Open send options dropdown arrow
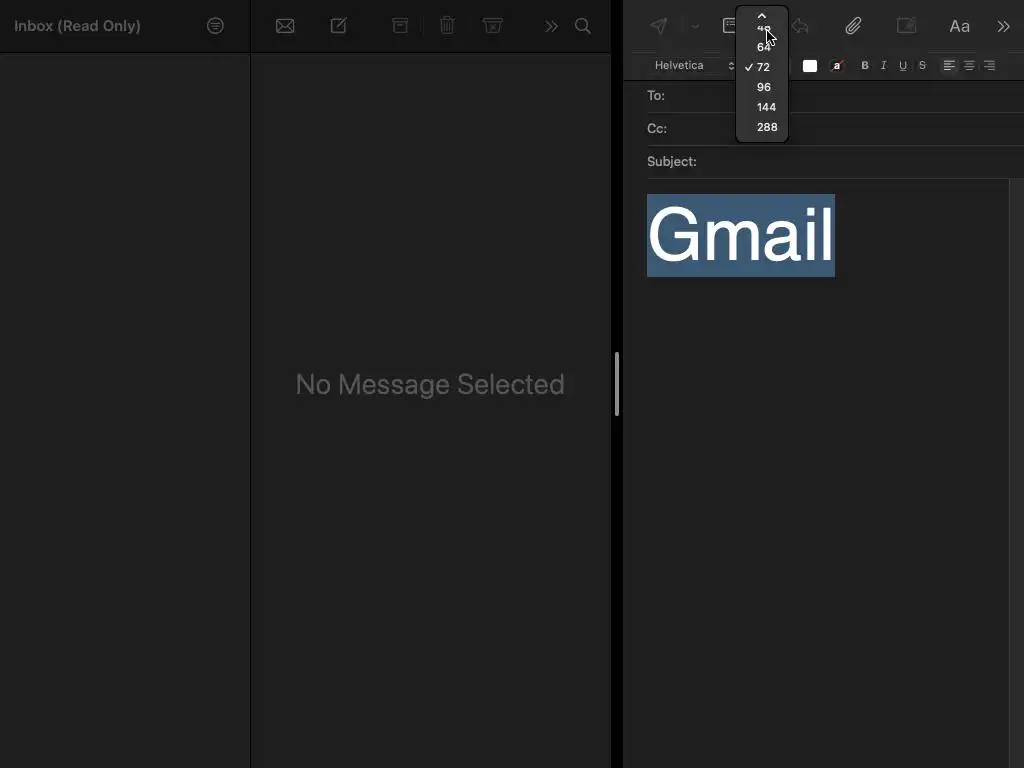This screenshot has height=768, width=1024. (696, 27)
